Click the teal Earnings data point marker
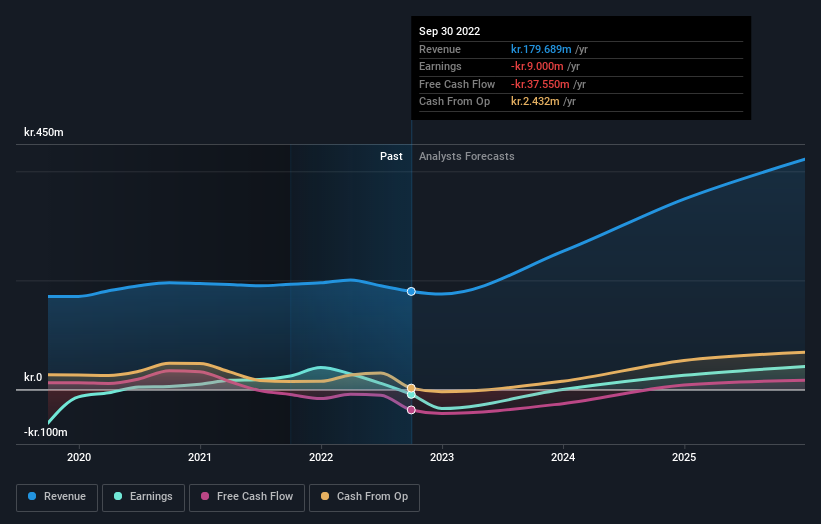The height and width of the screenshot is (524, 821). (x=412, y=395)
